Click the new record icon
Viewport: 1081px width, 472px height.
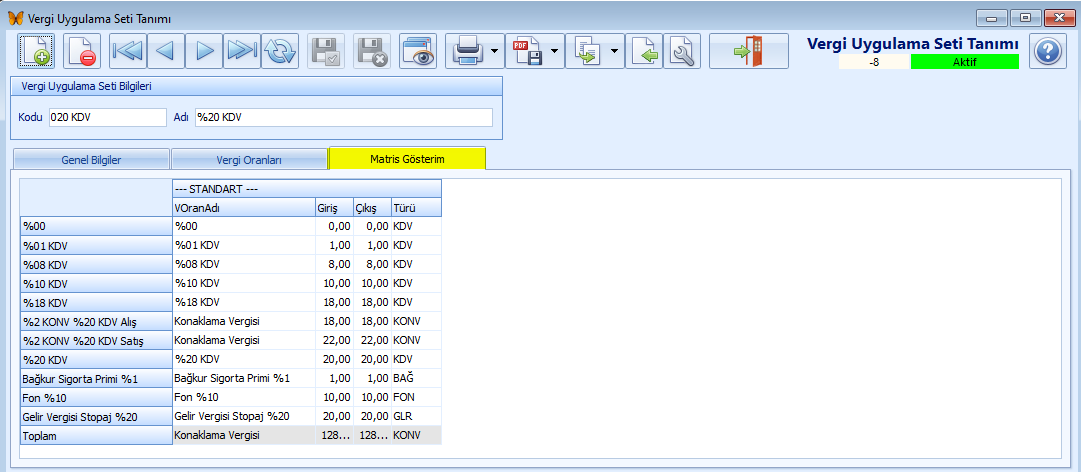point(36,51)
